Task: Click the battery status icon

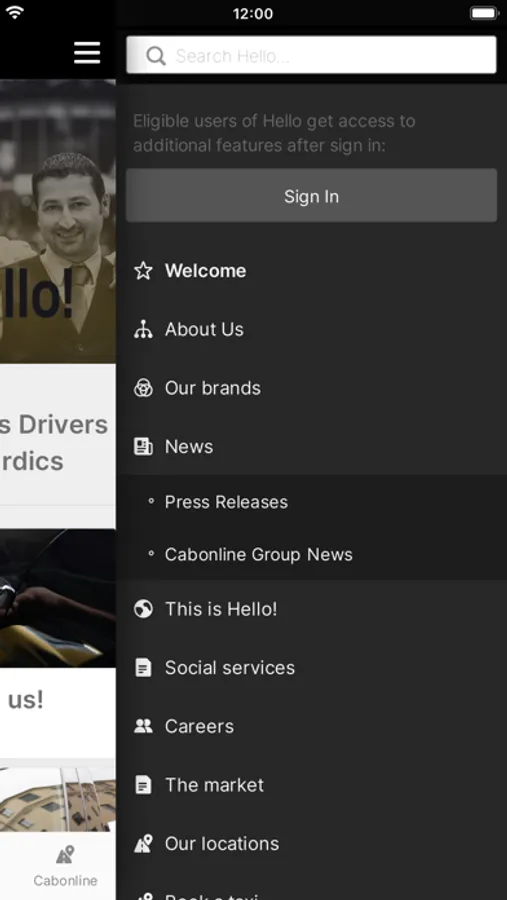Action: click(x=484, y=13)
